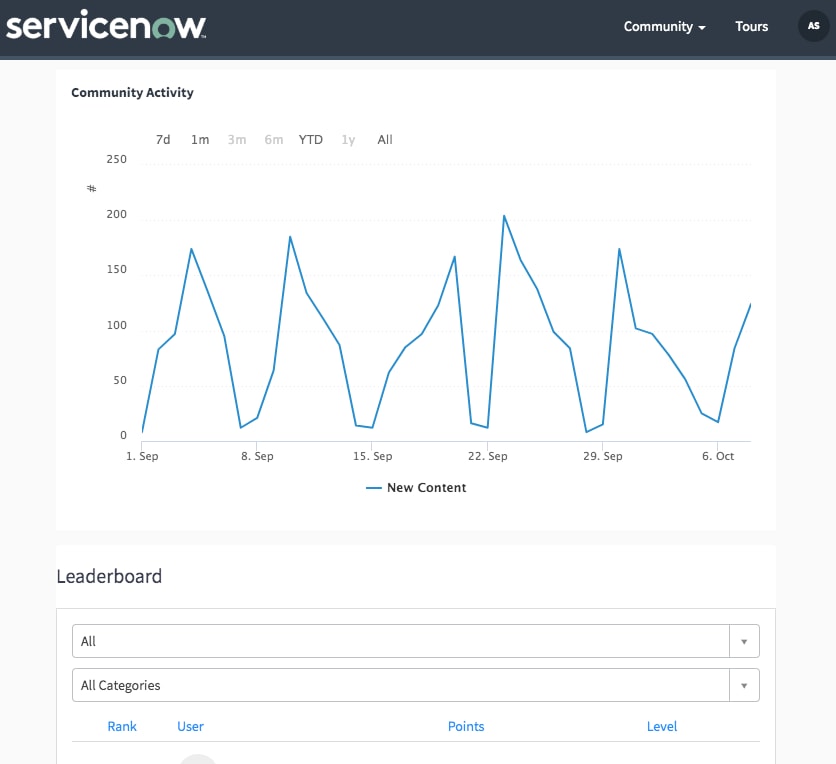Select the All chart range

pyautogui.click(x=384, y=140)
